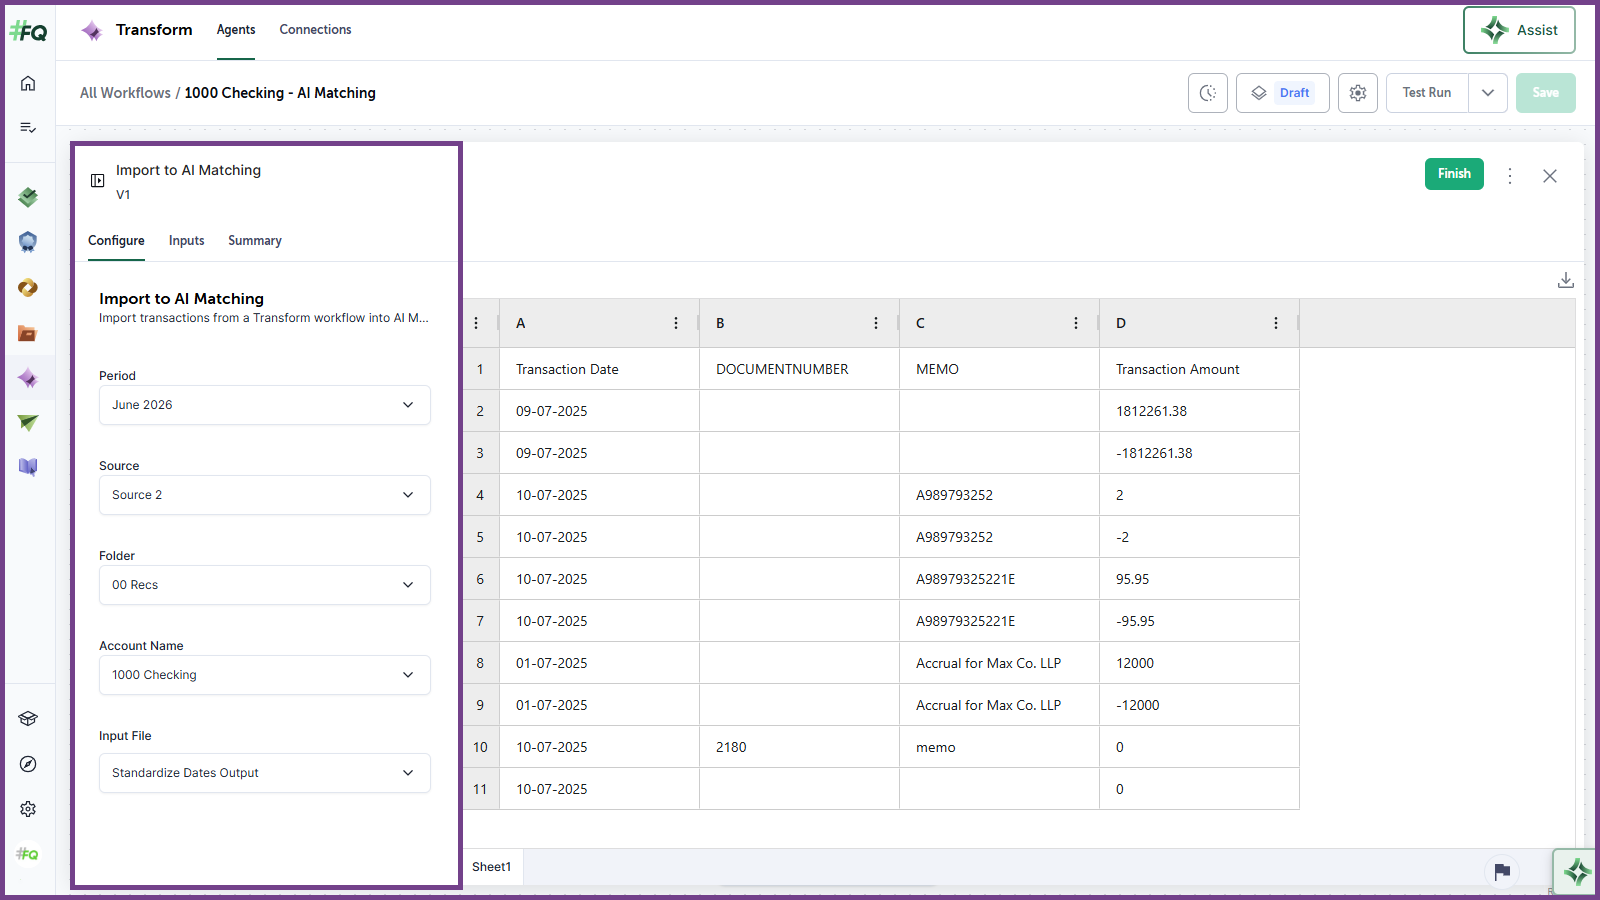
Task: Select the Transaction Date header cell
Action: [600, 369]
